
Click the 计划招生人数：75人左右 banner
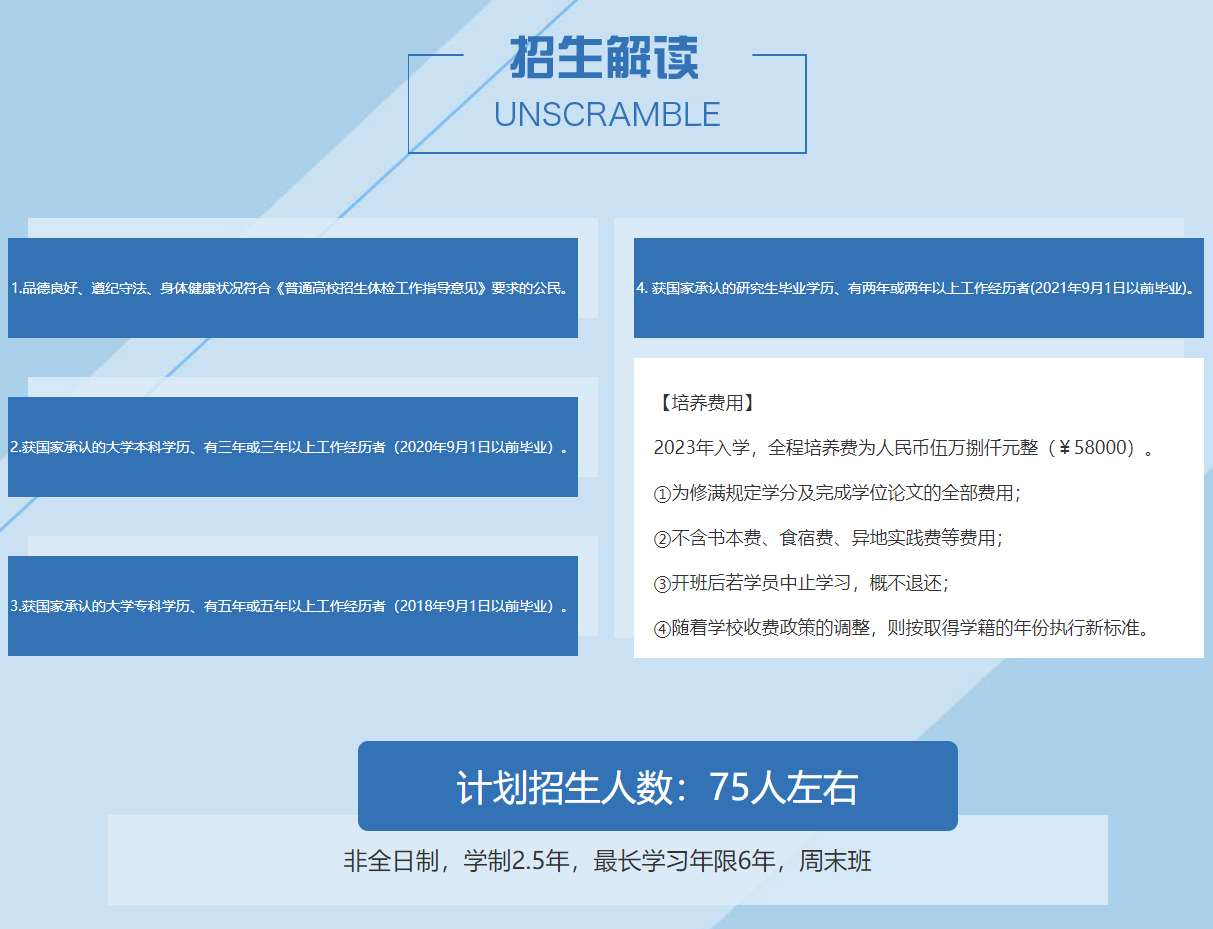(658, 786)
